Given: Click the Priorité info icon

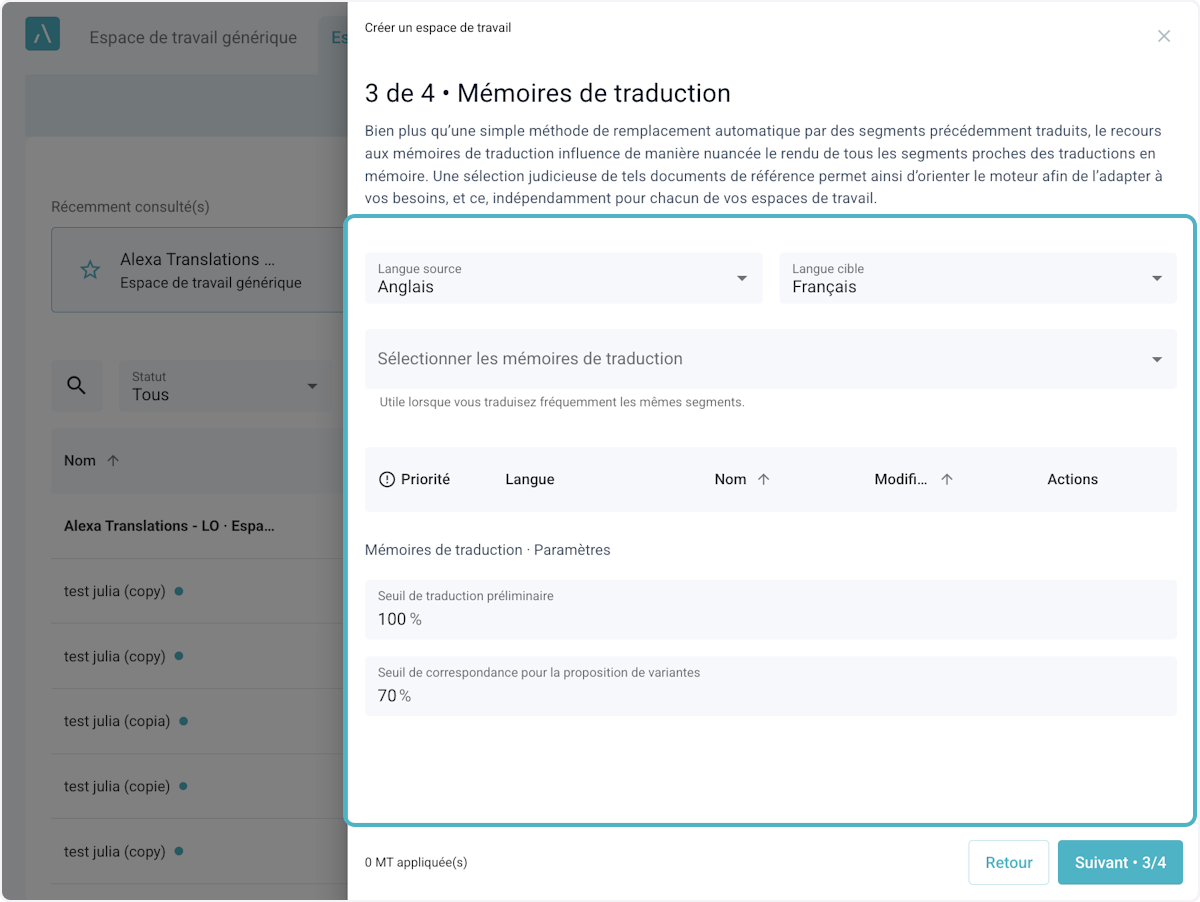Looking at the screenshot, I should (x=387, y=480).
